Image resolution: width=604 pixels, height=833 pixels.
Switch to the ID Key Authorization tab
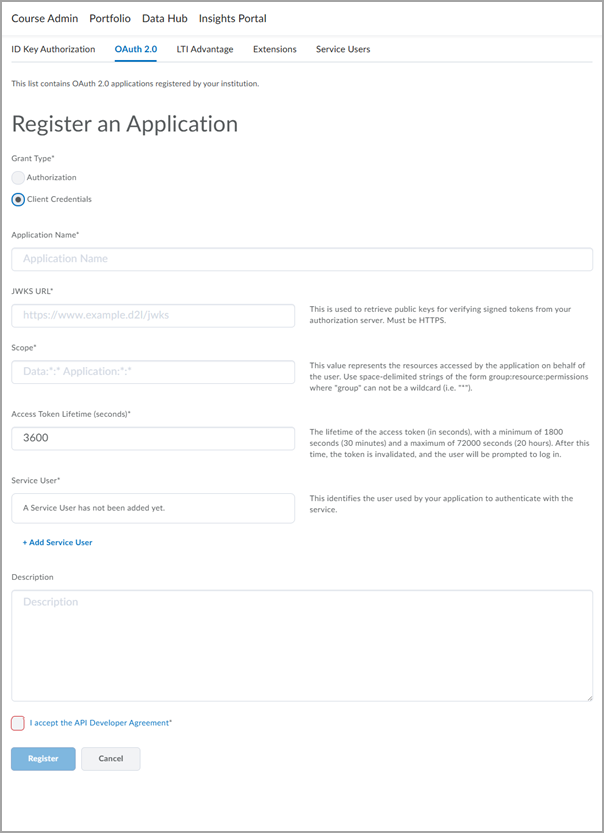click(53, 48)
